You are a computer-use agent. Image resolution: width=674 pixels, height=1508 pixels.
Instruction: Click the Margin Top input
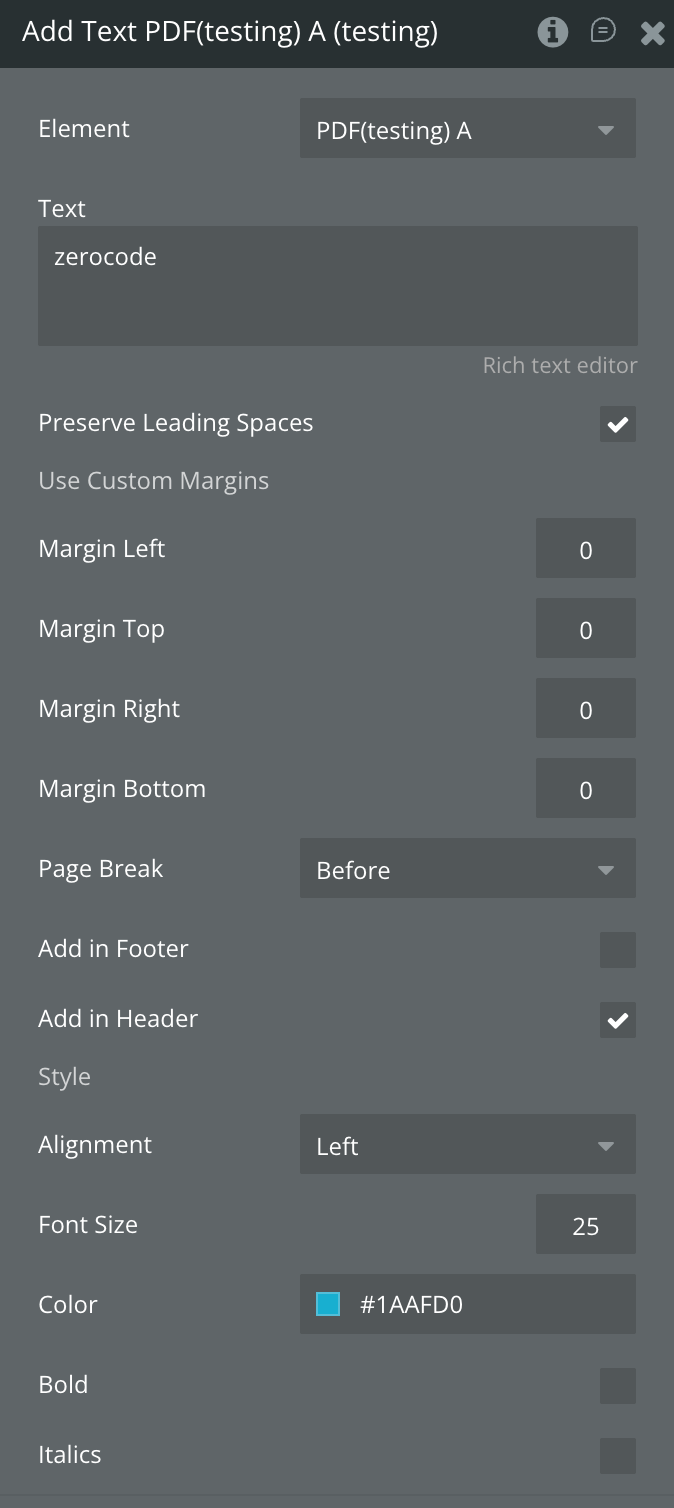coord(585,630)
